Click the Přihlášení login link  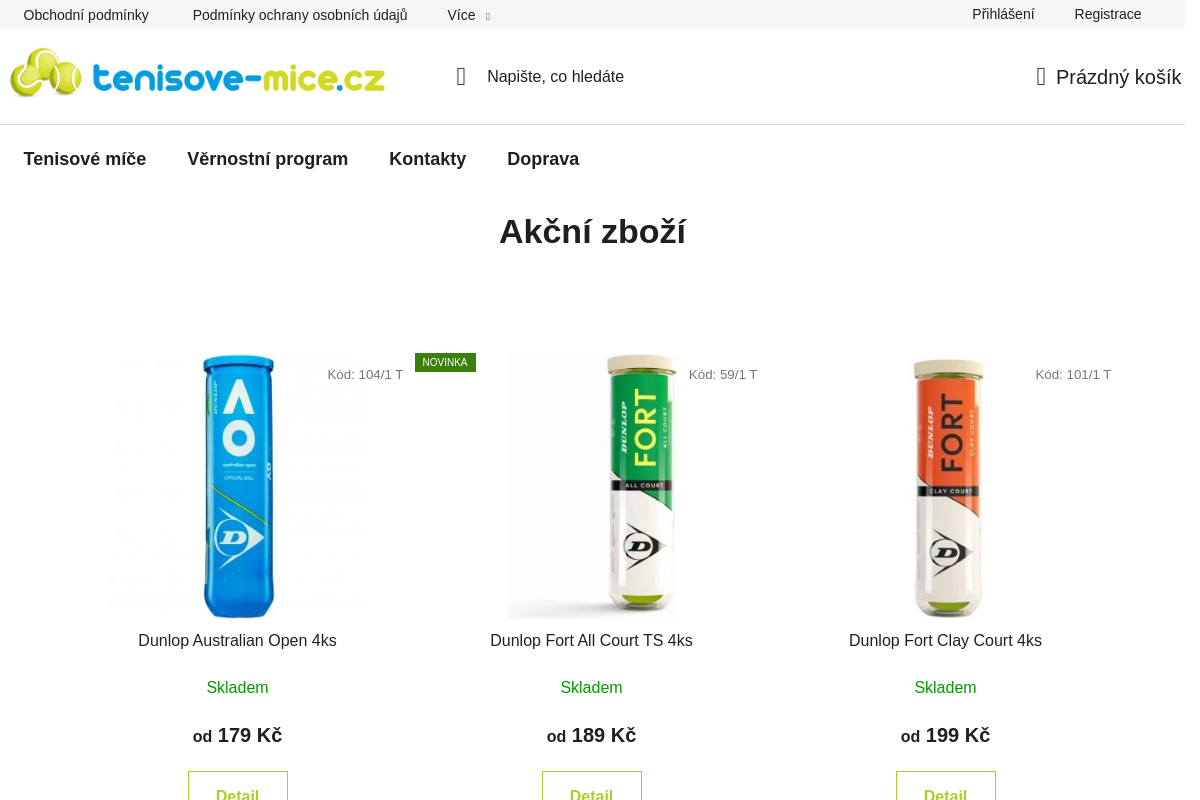click(1003, 14)
